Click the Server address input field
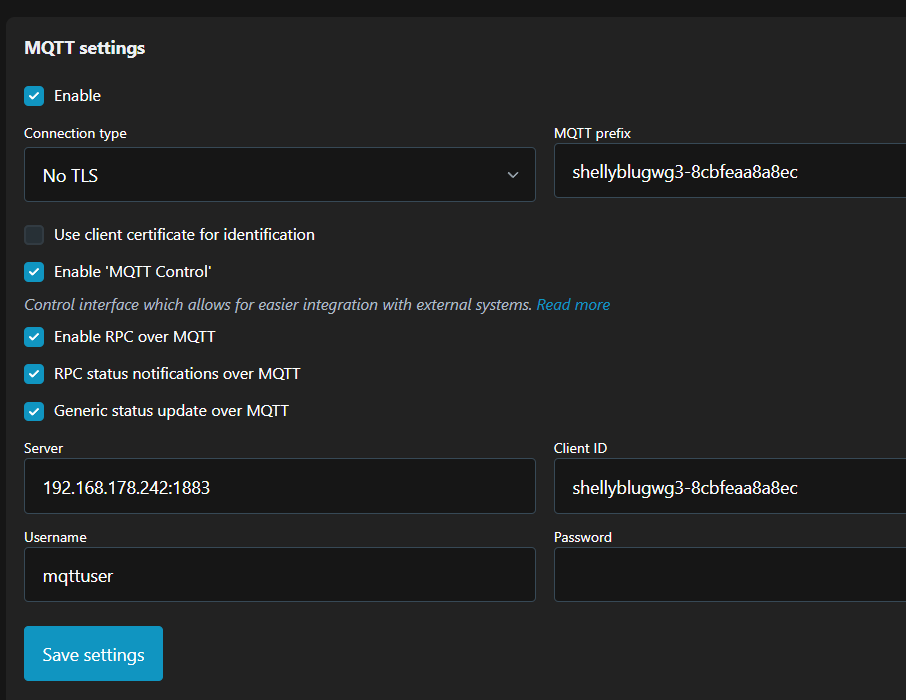The height and width of the screenshot is (700, 906). (279, 487)
